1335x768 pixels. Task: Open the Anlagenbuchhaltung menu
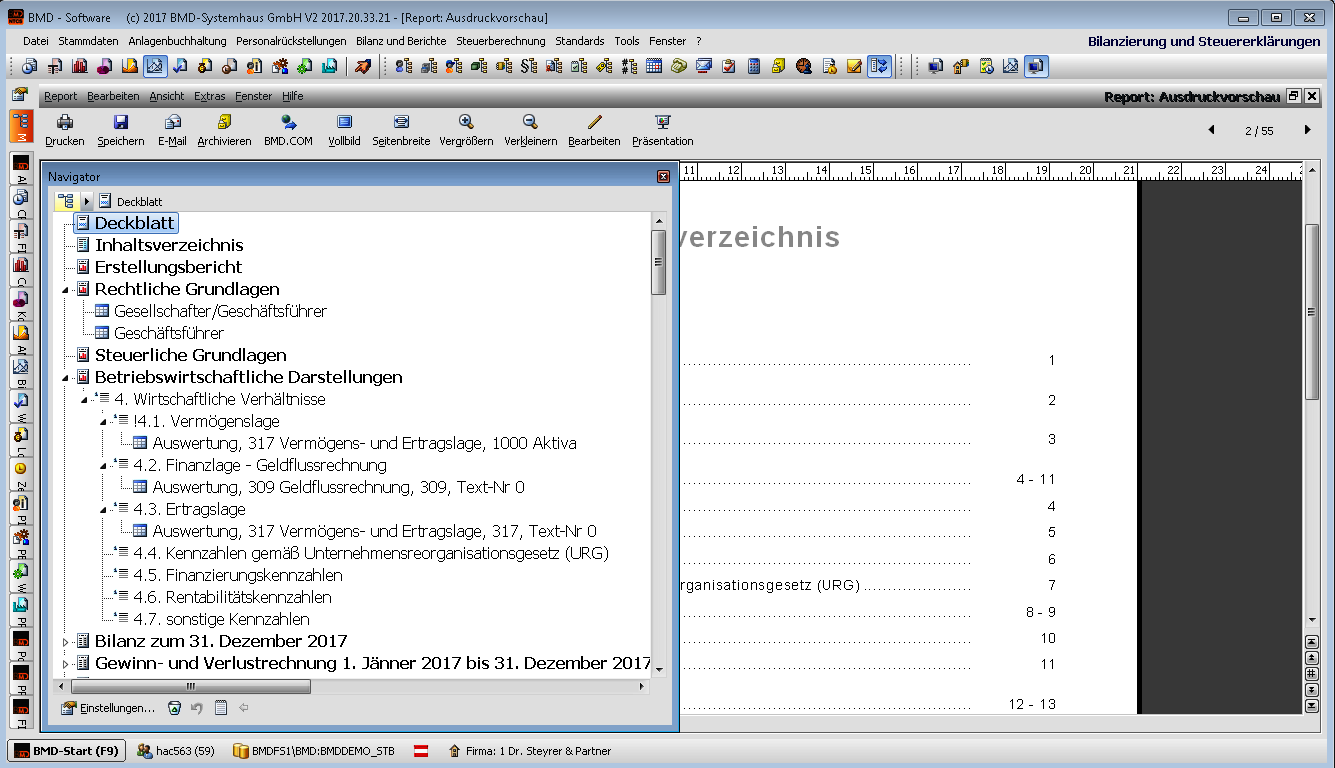coord(177,41)
